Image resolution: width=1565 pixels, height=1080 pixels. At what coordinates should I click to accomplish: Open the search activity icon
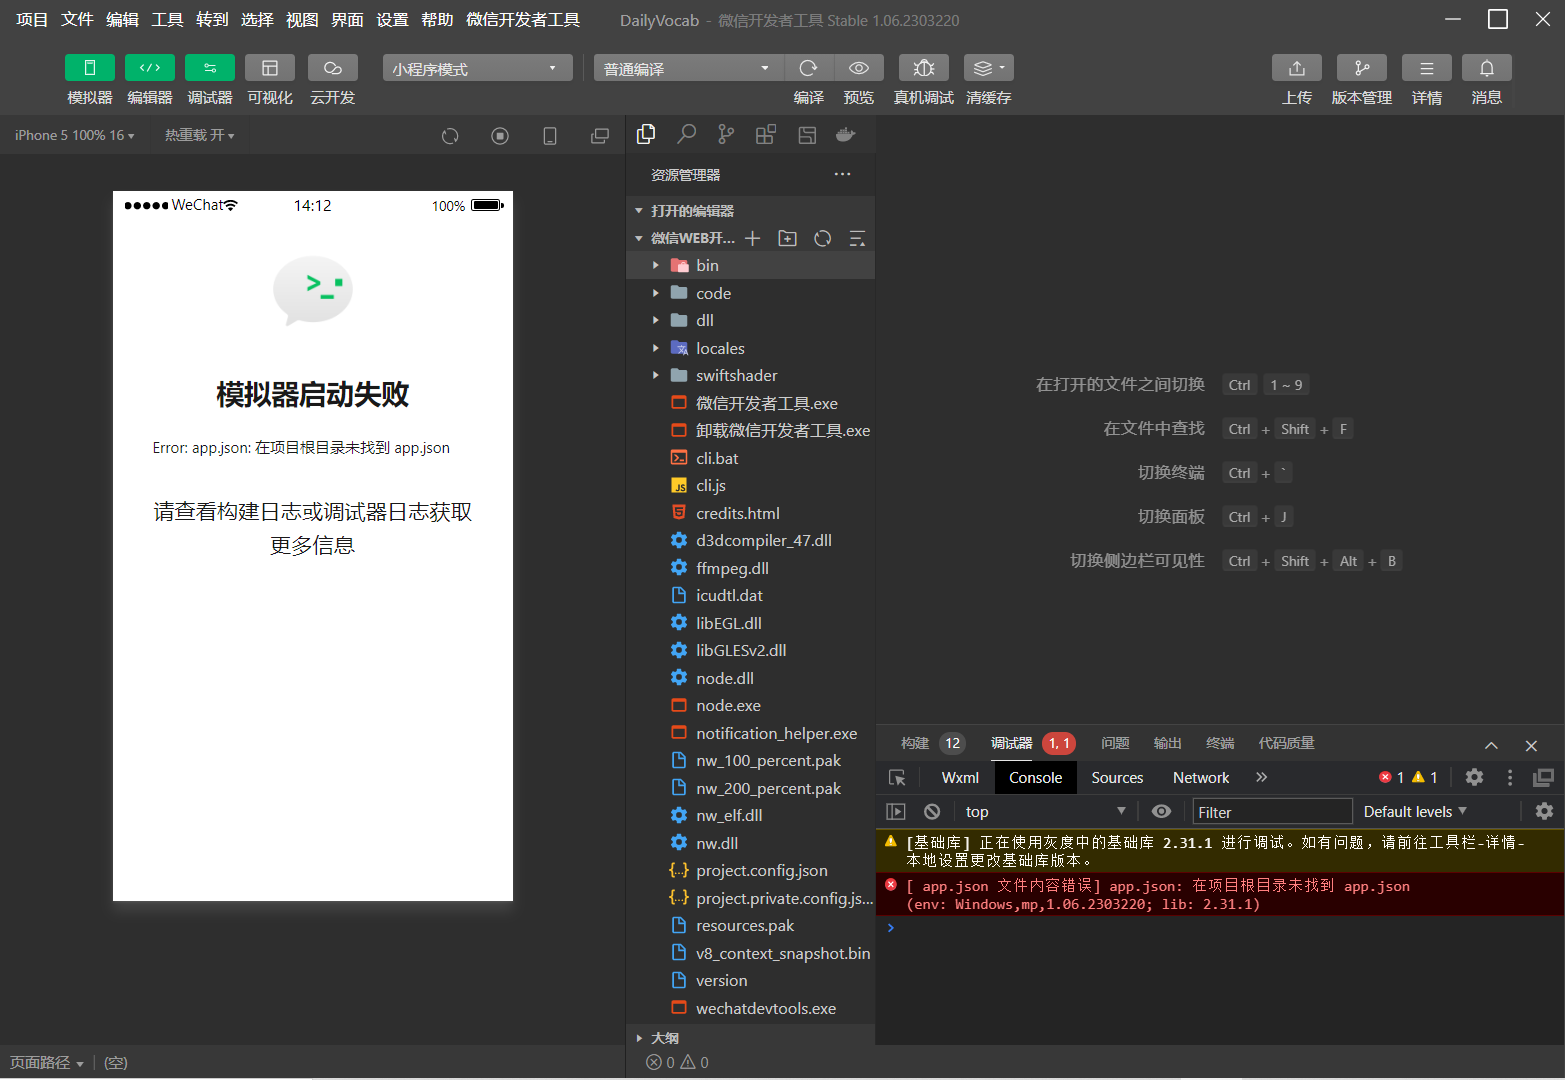point(687,134)
